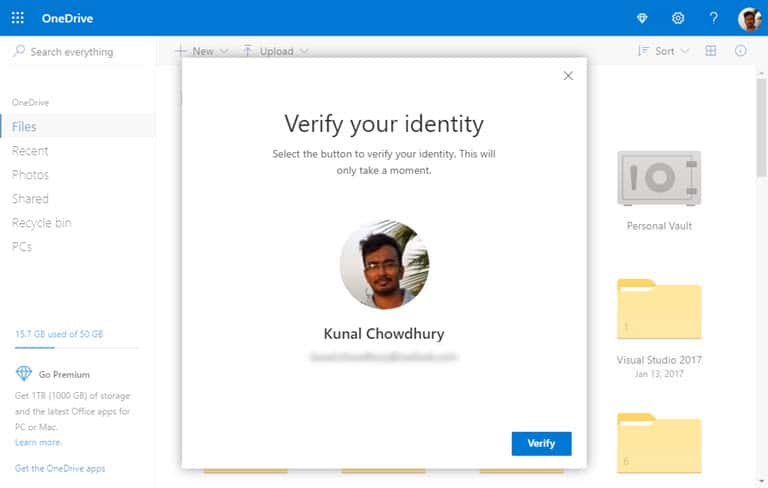The width and height of the screenshot is (768, 488).
Task: Click the Jan 13, 2017 date text
Action: [659, 374]
